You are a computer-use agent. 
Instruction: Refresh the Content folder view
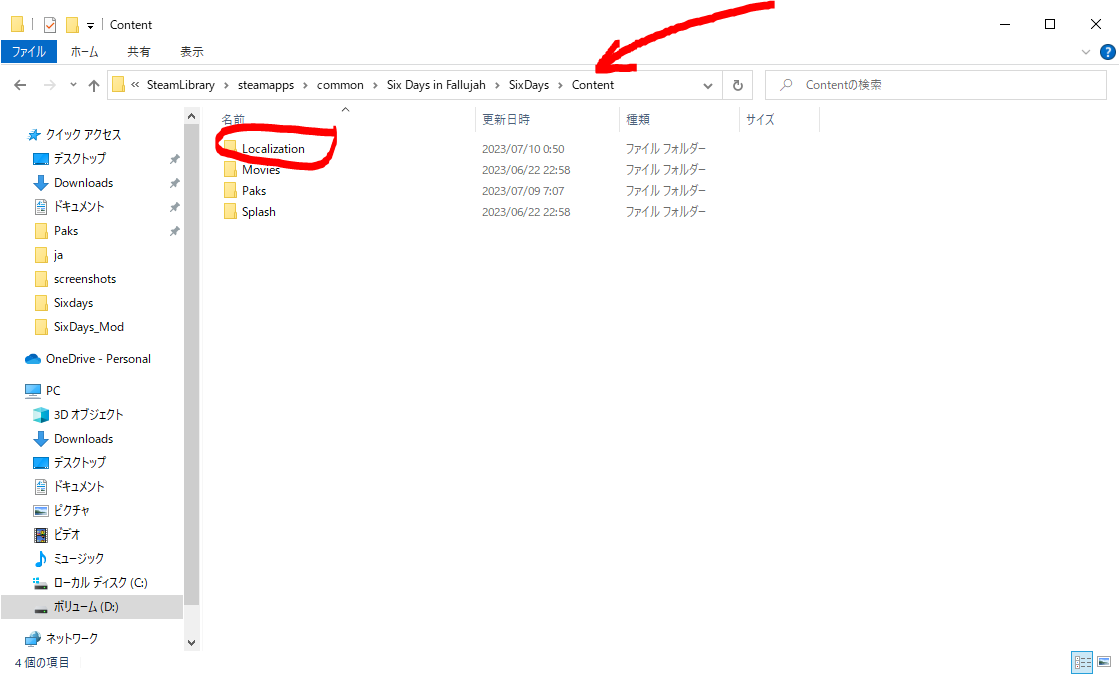point(738,85)
